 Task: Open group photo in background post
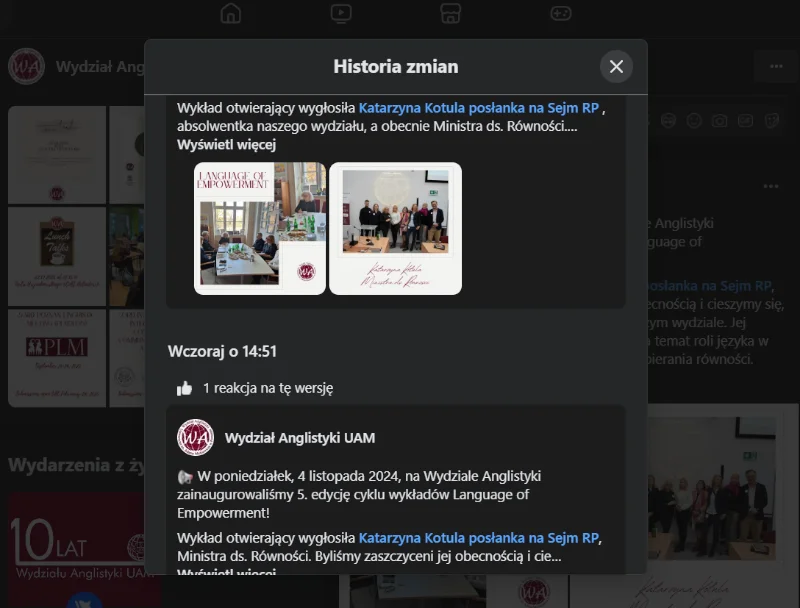712,488
